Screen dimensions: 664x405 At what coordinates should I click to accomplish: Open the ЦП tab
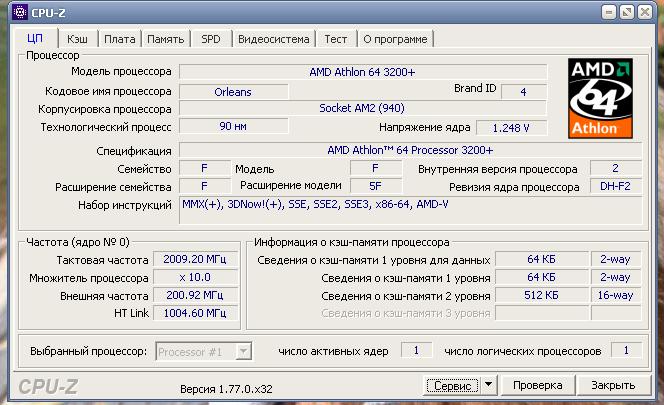(35, 39)
